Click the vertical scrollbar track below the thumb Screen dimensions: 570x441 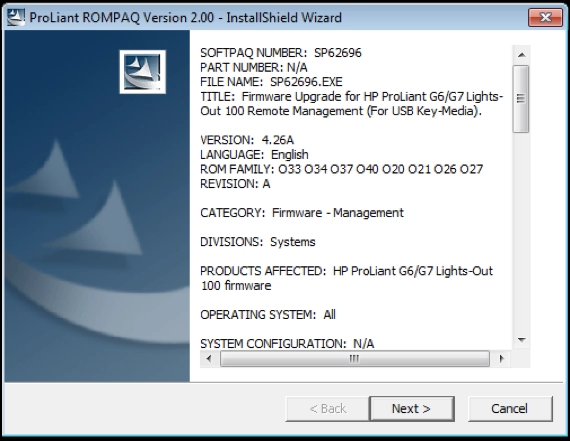[x=522, y=232]
